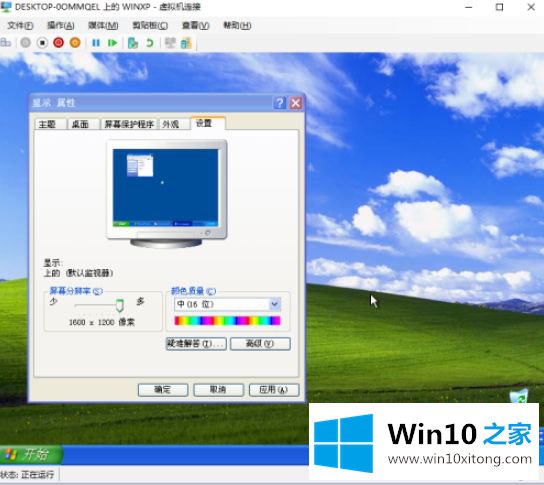
Task: Click the green Revert arrow icon
Action: 150,43
